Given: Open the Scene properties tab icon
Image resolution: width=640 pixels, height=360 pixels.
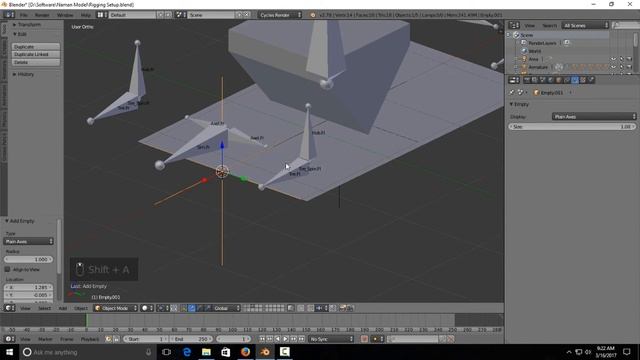Looking at the screenshot, I should click(x=542, y=80).
